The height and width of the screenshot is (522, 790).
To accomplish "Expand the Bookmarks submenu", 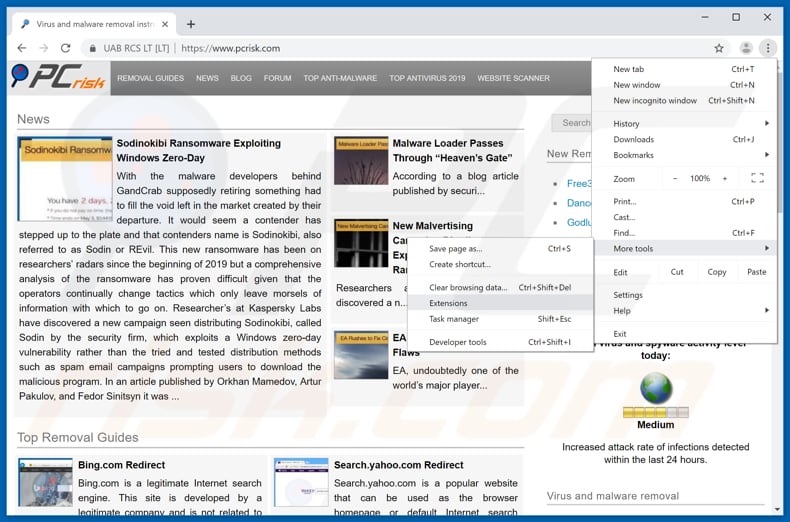I will (x=684, y=155).
